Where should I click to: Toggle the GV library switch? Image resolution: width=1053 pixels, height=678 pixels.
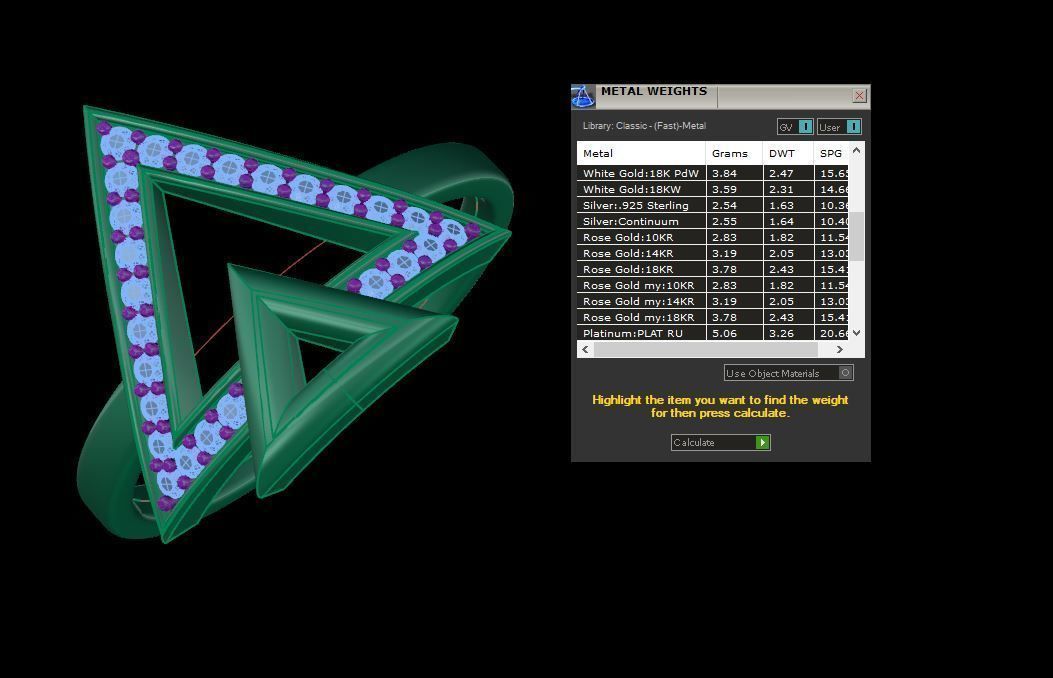point(805,127)
